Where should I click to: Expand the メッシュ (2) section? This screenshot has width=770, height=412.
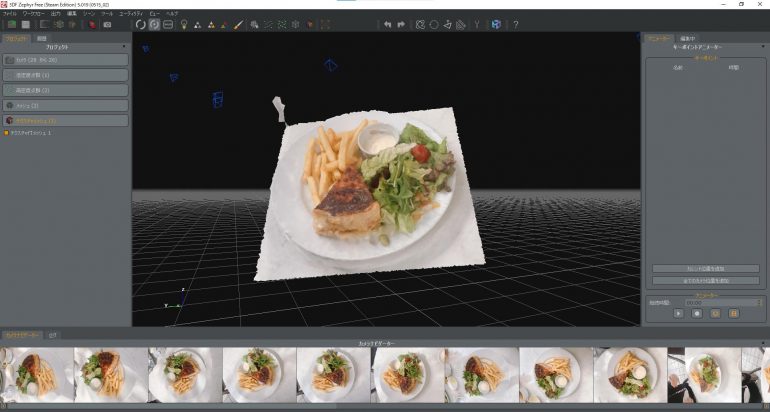click(x=65, y=106)
